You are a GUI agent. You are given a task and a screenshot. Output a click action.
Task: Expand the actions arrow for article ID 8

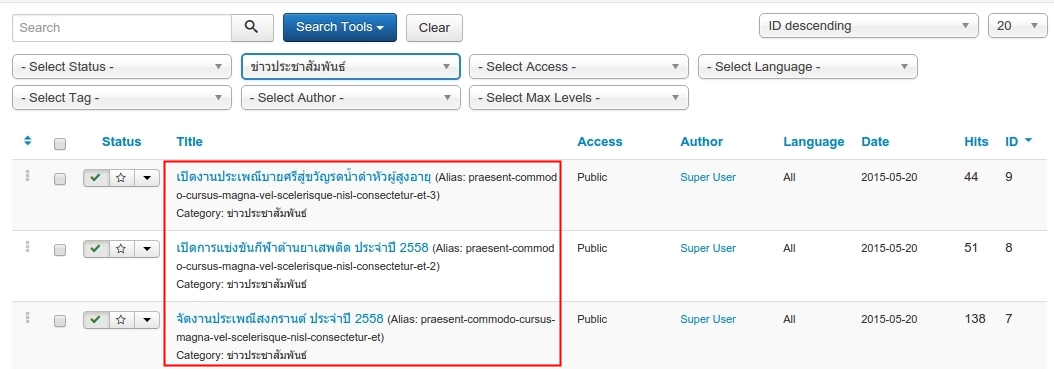pos(147,249)
